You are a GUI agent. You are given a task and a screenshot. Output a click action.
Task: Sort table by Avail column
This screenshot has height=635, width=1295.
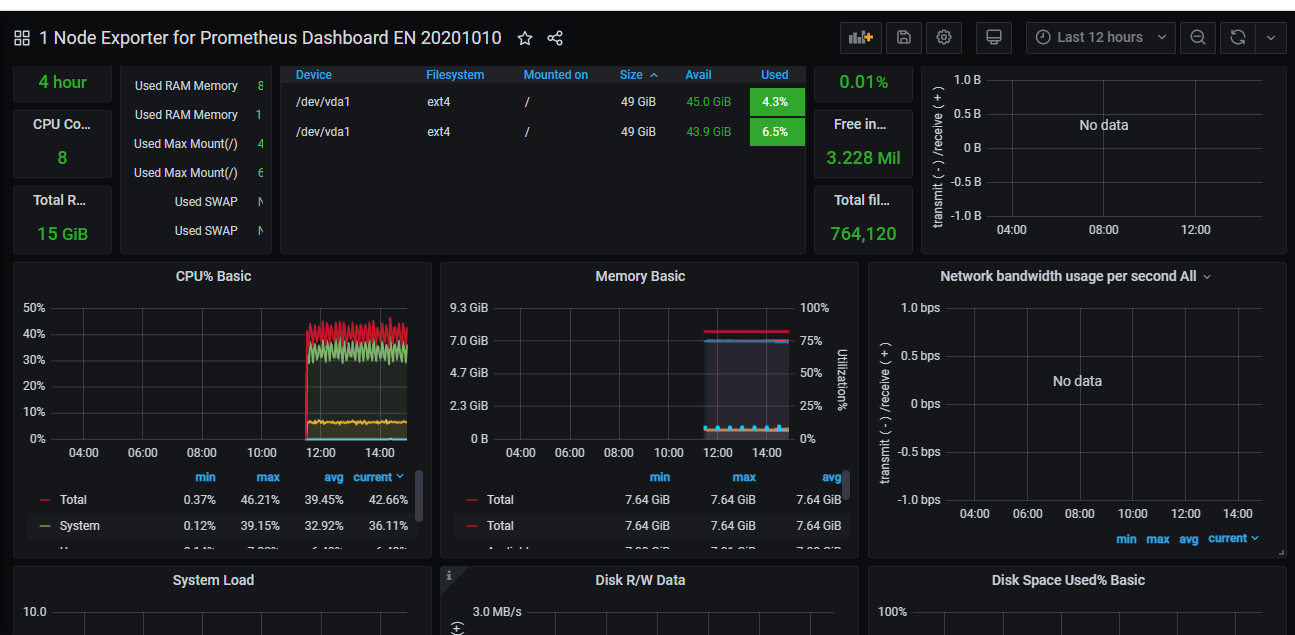click(698, 75)
